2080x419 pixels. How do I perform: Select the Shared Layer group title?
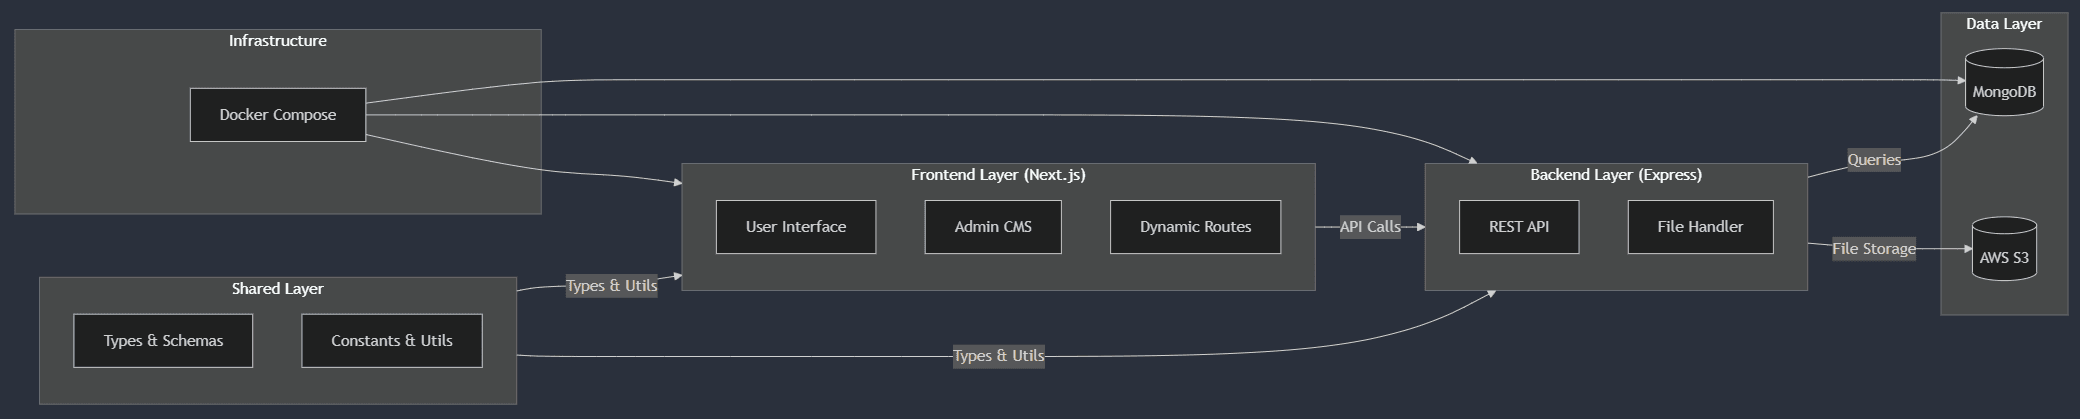pyautogui.click(x=277, y=289)
